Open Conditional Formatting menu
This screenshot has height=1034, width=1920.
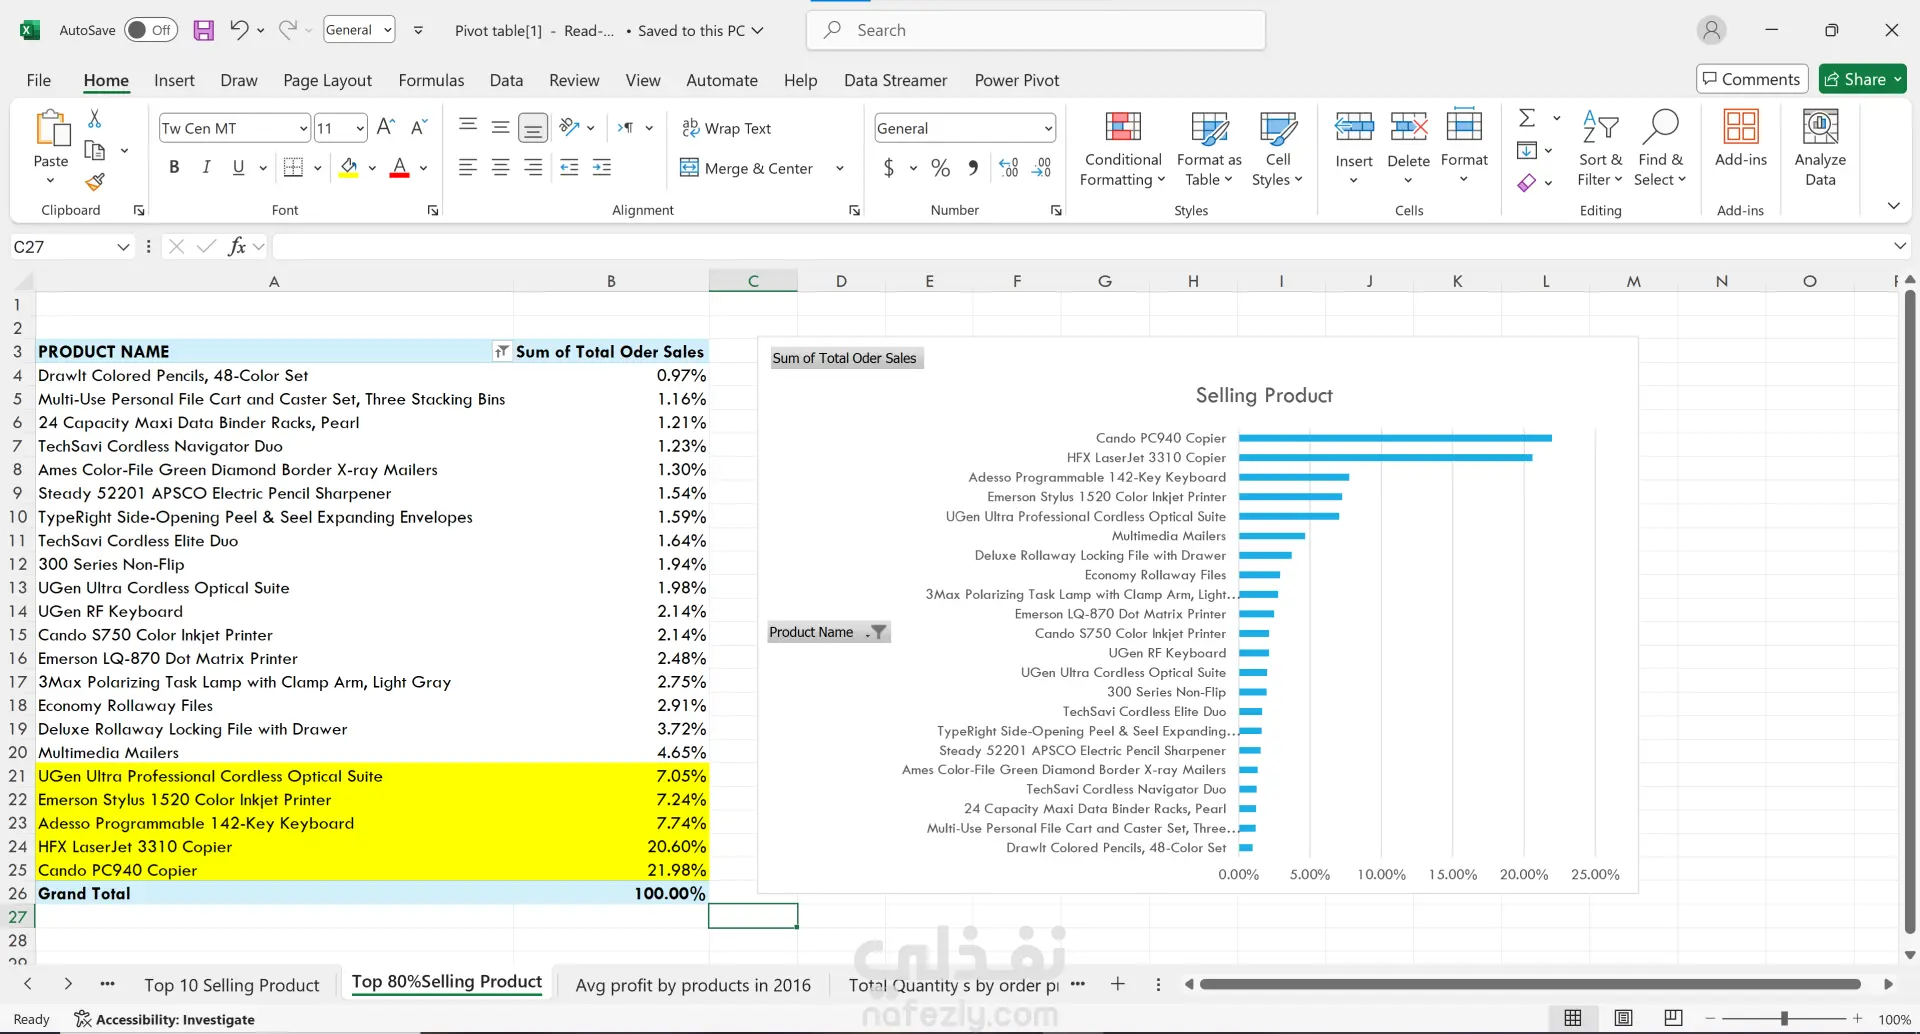1123,148
